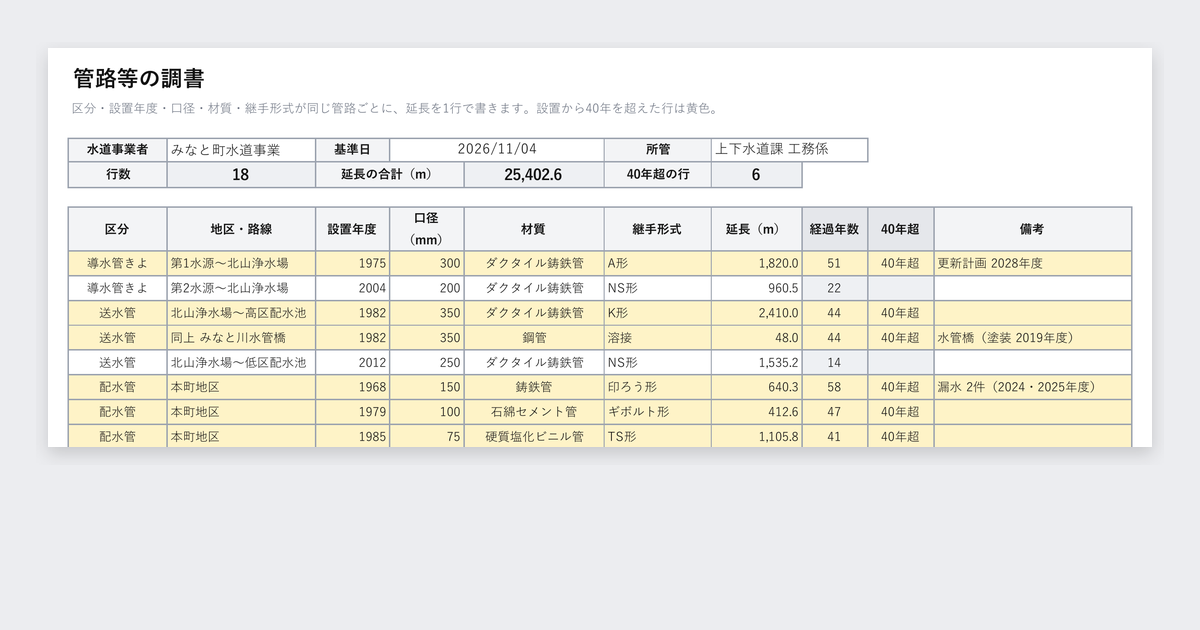Select the 材質 column header
The height and width of the screenshot is (630, 1200).
tap(534, 229)
